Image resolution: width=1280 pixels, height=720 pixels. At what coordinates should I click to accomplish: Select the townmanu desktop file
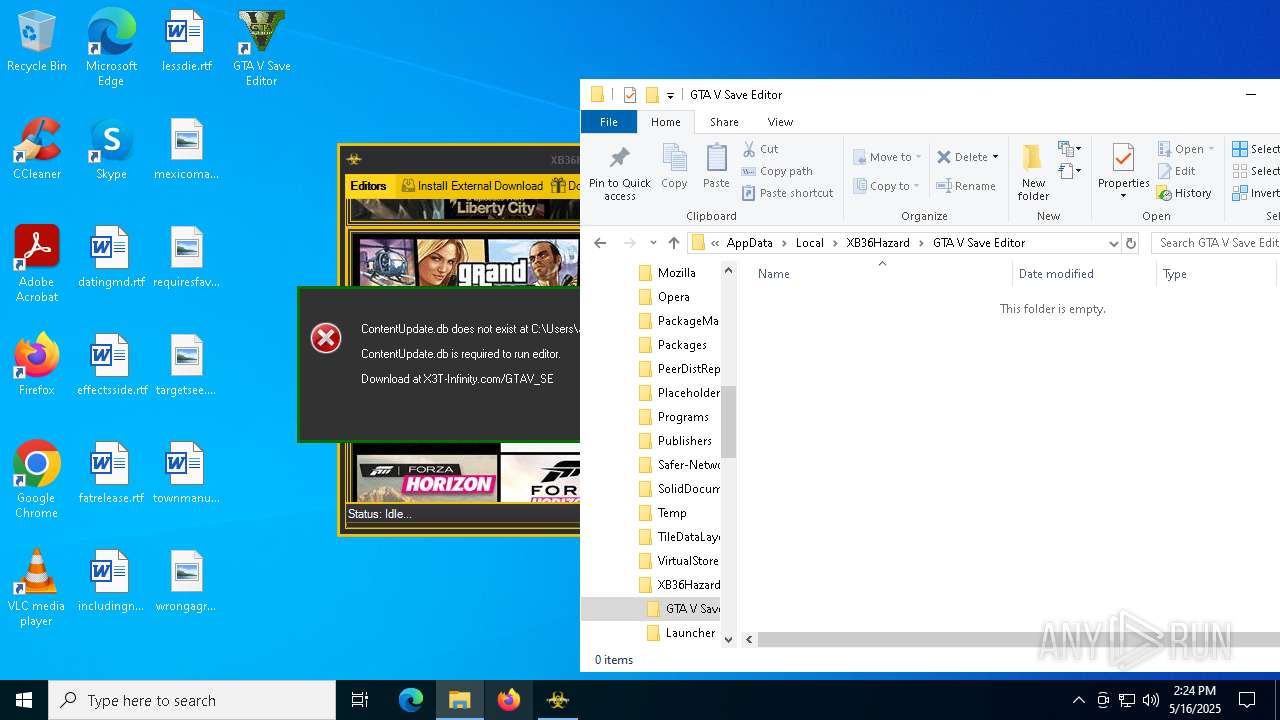click(x=186, y=473)
